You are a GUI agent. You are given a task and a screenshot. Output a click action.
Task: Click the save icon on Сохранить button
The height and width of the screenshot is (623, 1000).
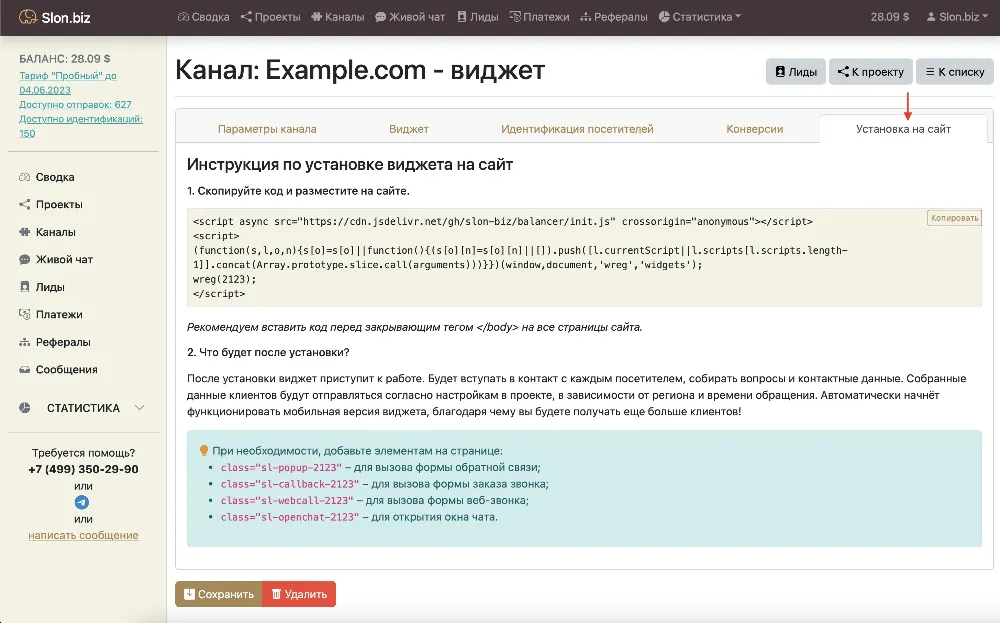pyautogui.click(x=189, y=594)
